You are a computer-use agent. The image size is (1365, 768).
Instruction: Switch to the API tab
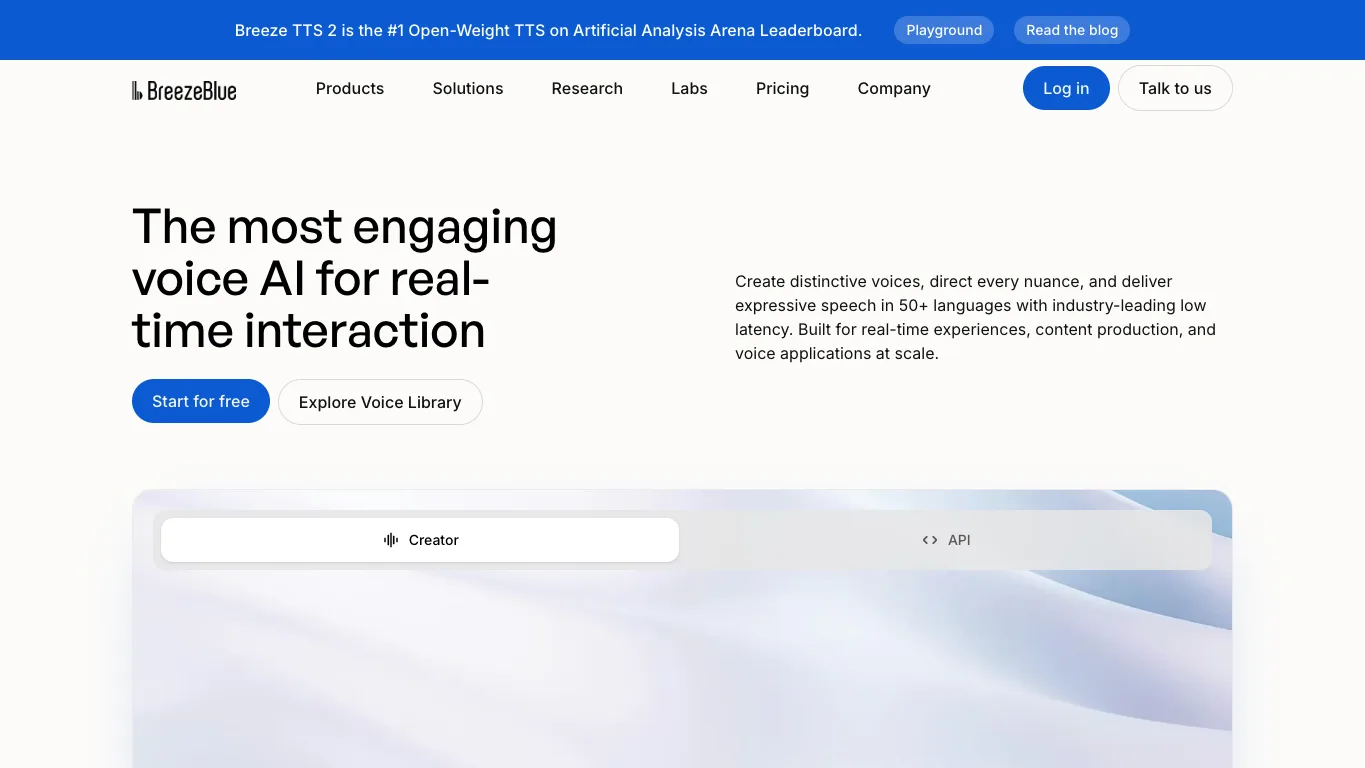[946, 540]
